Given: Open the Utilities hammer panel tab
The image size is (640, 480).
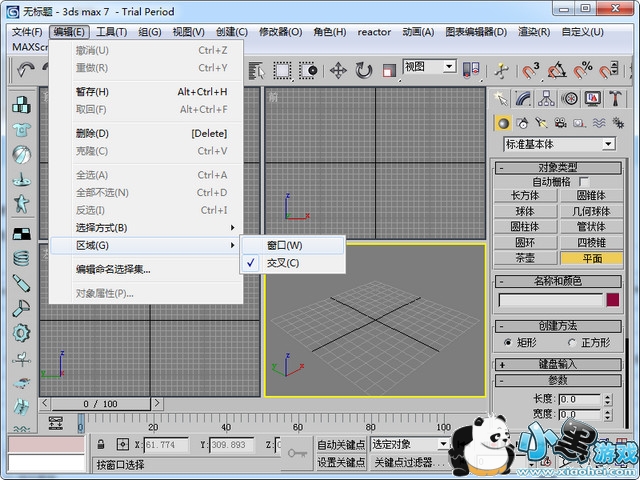Looking at the screenshot, I should coord(615,98).
